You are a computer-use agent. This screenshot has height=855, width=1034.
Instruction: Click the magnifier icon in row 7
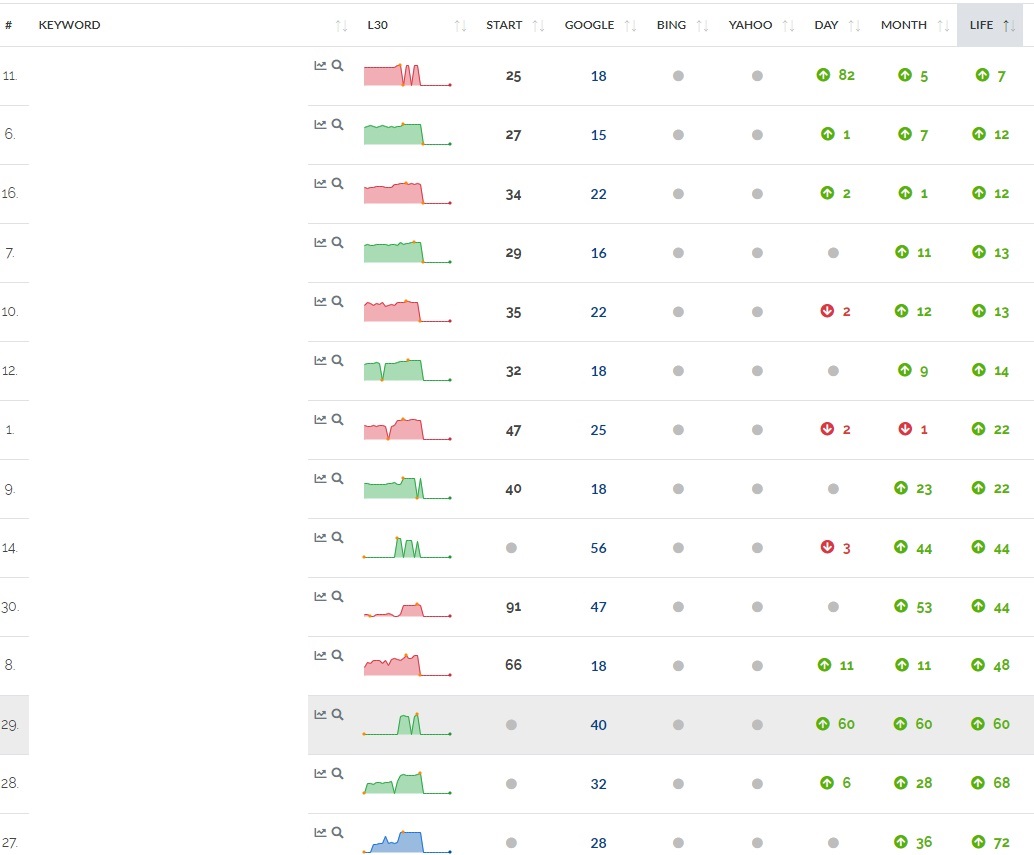click(x=338, y=242)
